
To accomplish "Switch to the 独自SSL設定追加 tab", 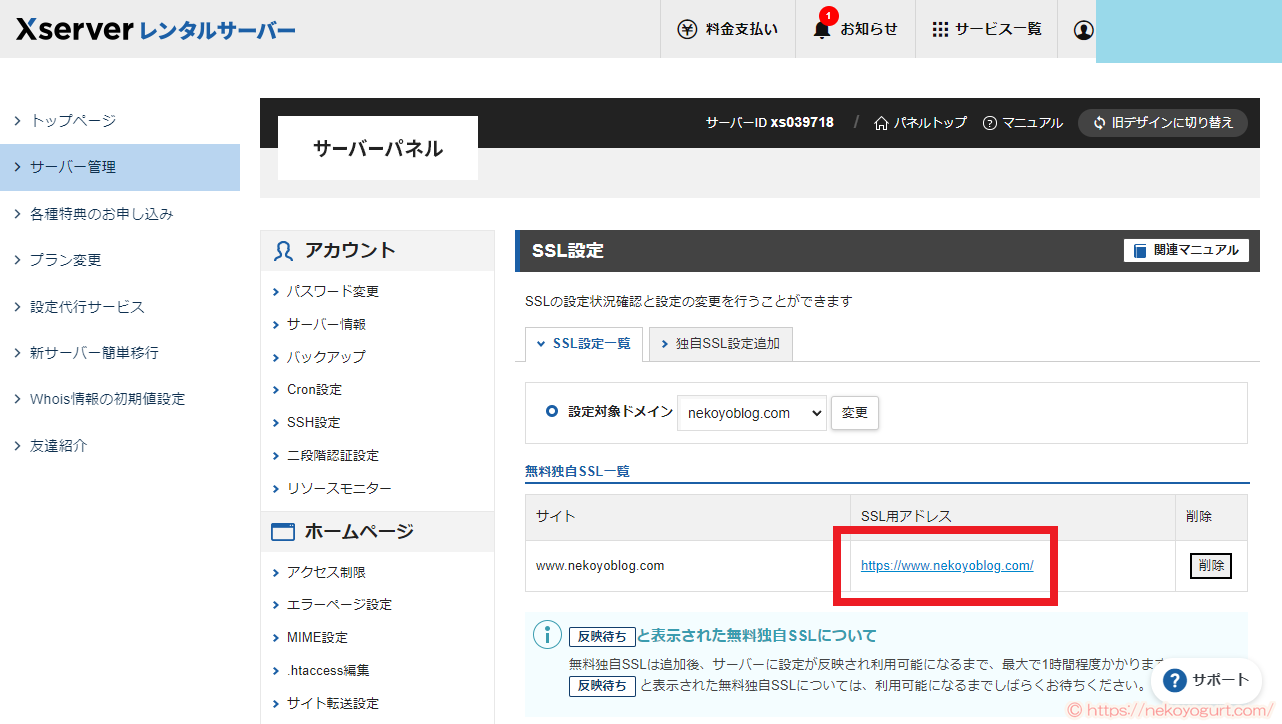I will point(720,343).
